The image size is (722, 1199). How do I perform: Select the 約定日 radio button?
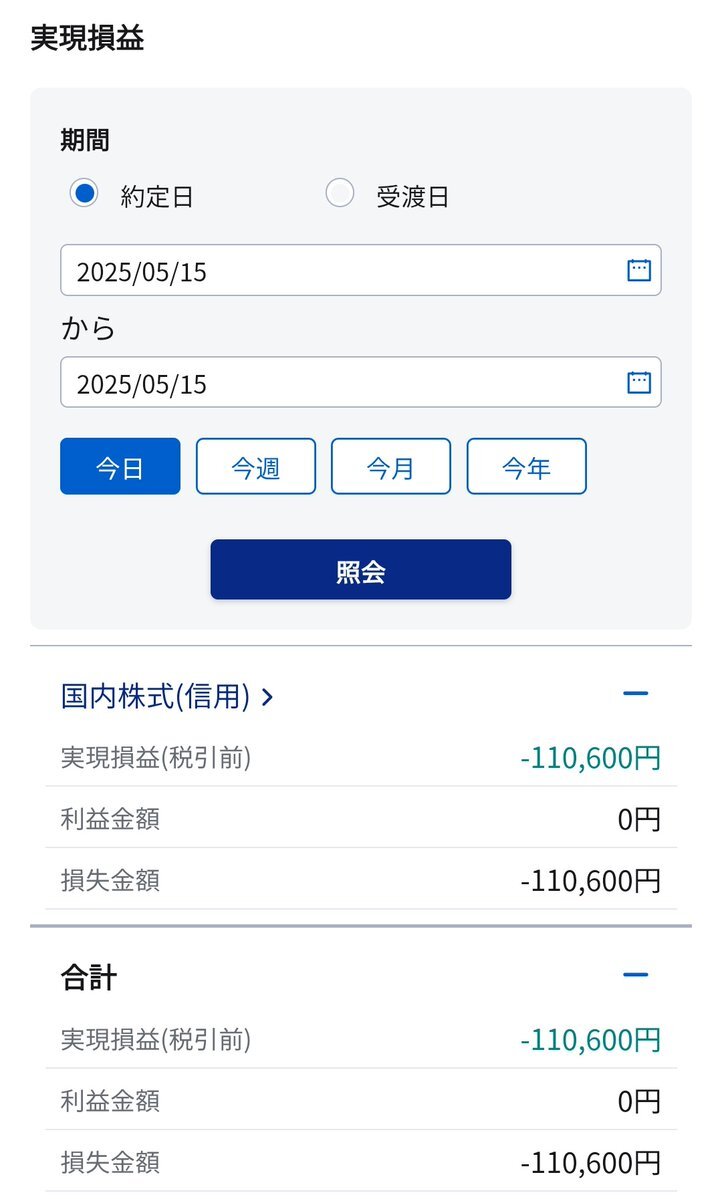[x=83, y=193]
